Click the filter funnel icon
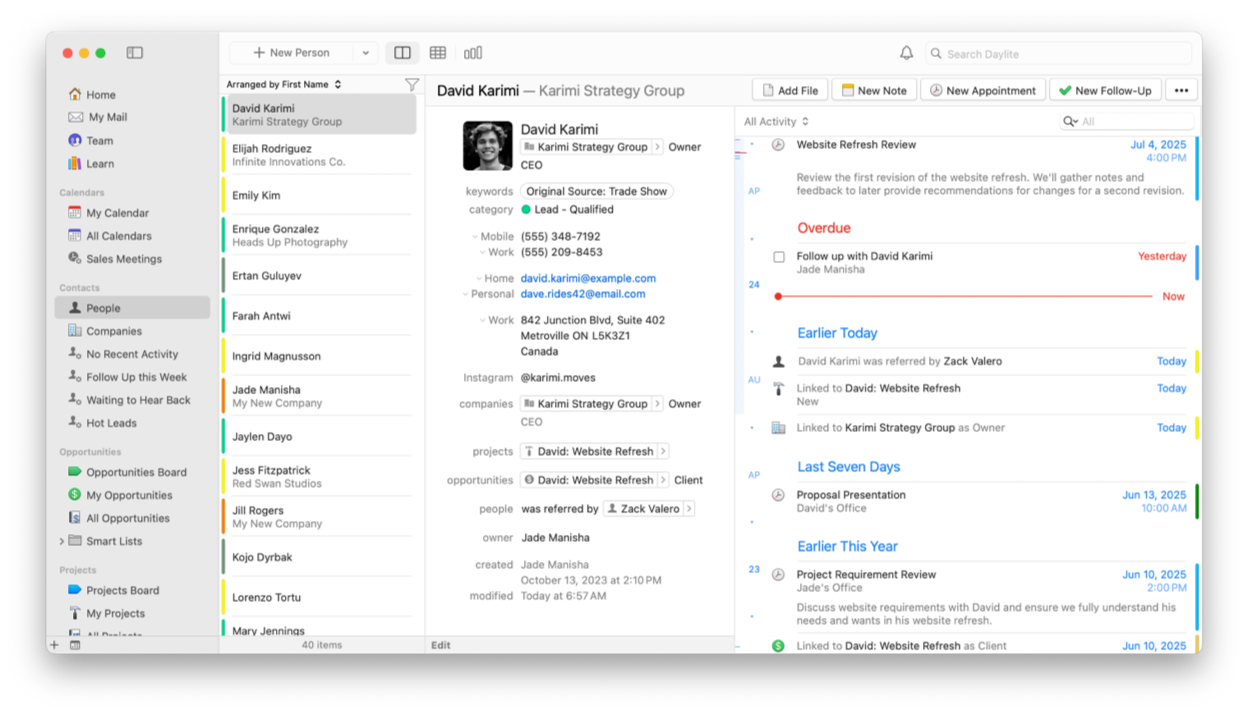This screenshot has height=715, width=1249. (x=411, y=85)
